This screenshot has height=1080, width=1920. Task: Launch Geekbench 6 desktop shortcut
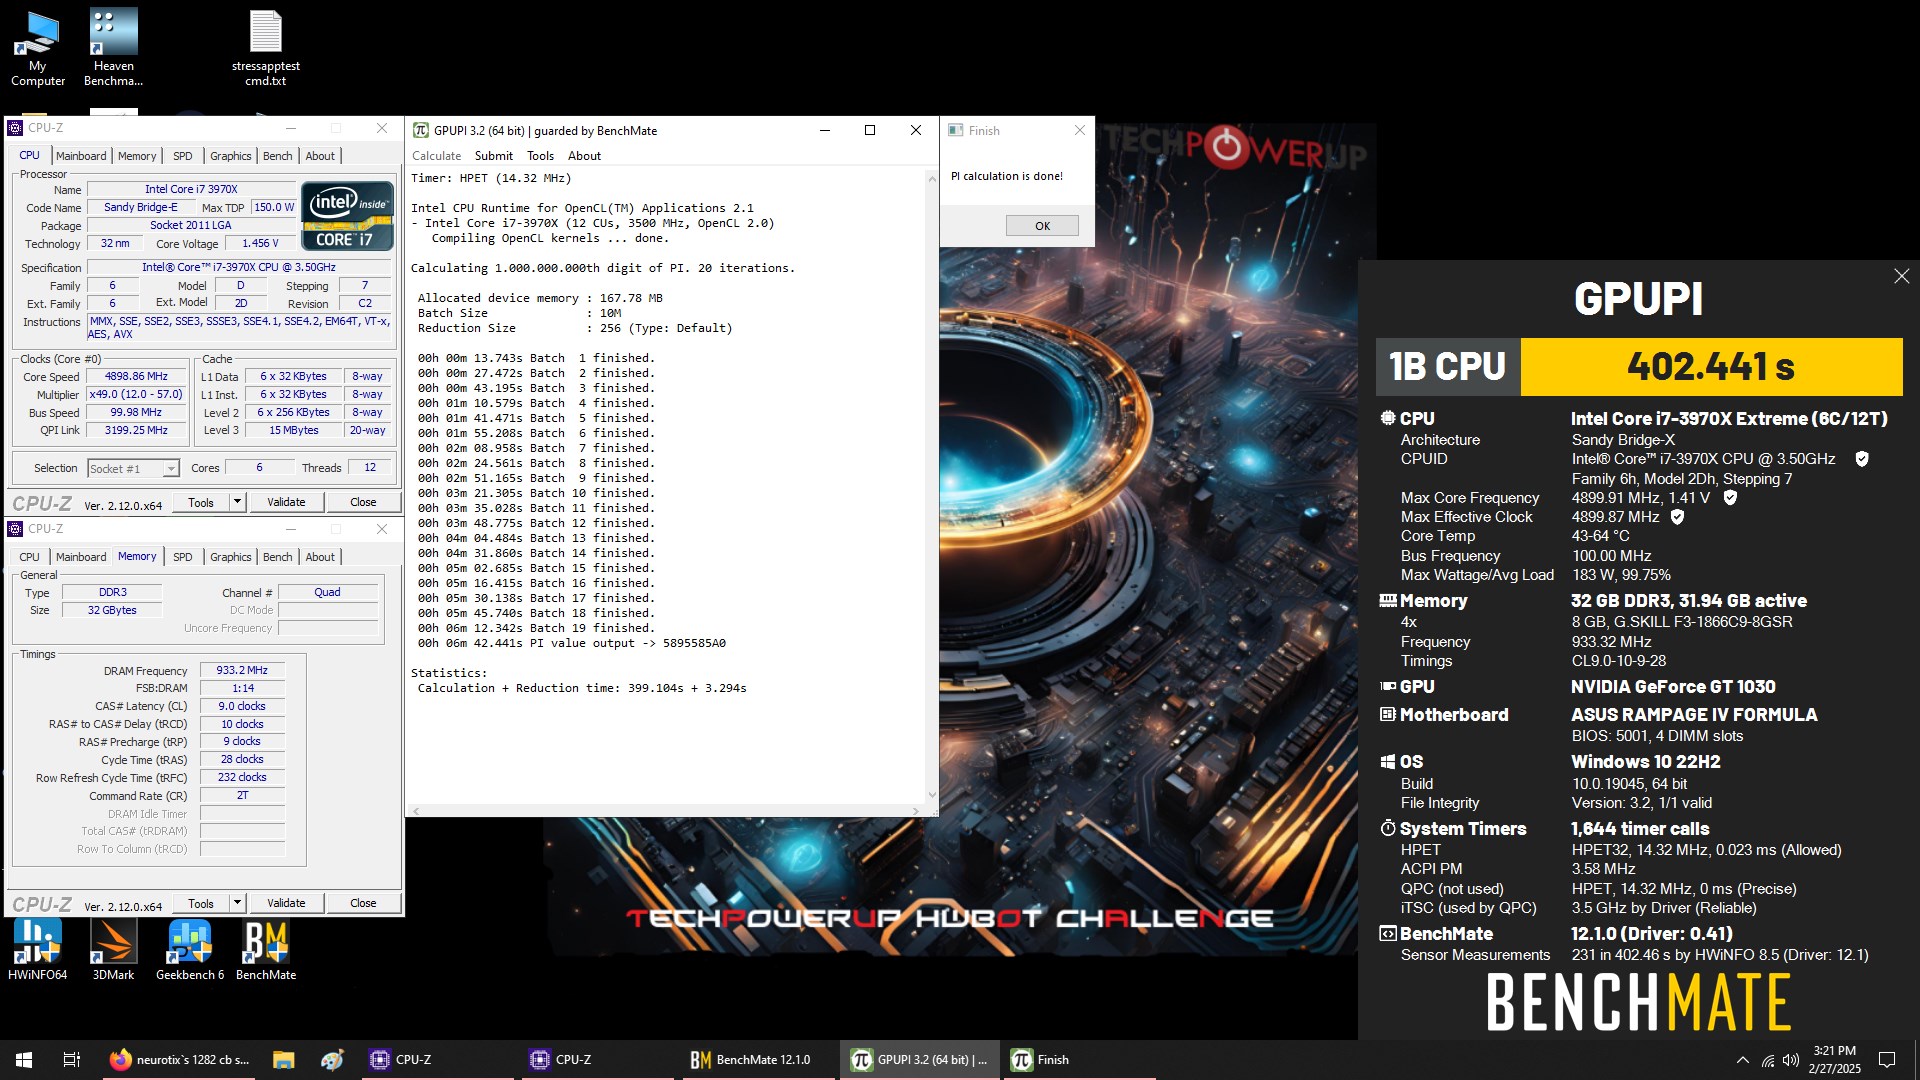(x=190, y=949)
